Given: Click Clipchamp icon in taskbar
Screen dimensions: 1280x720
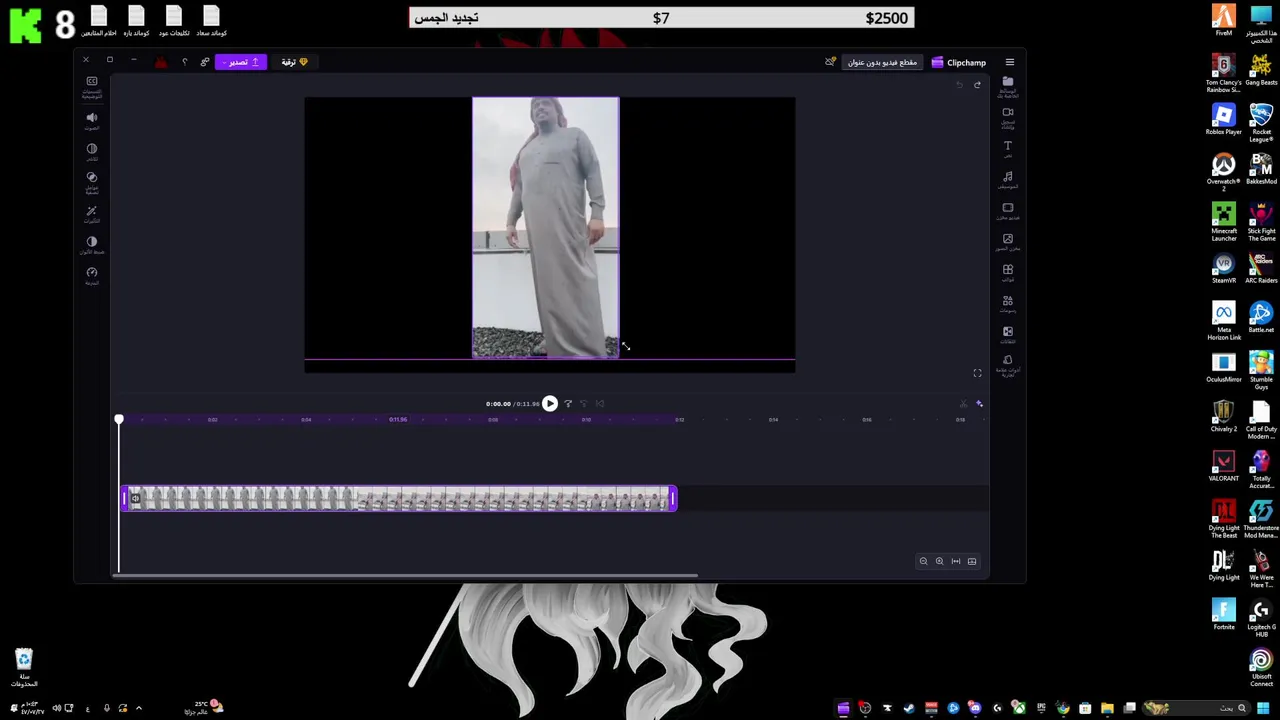Looking at the screenshot, I should (x=843, y=708).
